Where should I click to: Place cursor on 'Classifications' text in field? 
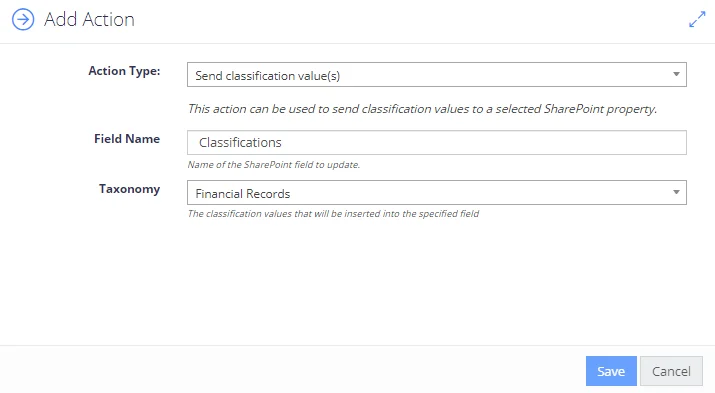tap(240, 143)
